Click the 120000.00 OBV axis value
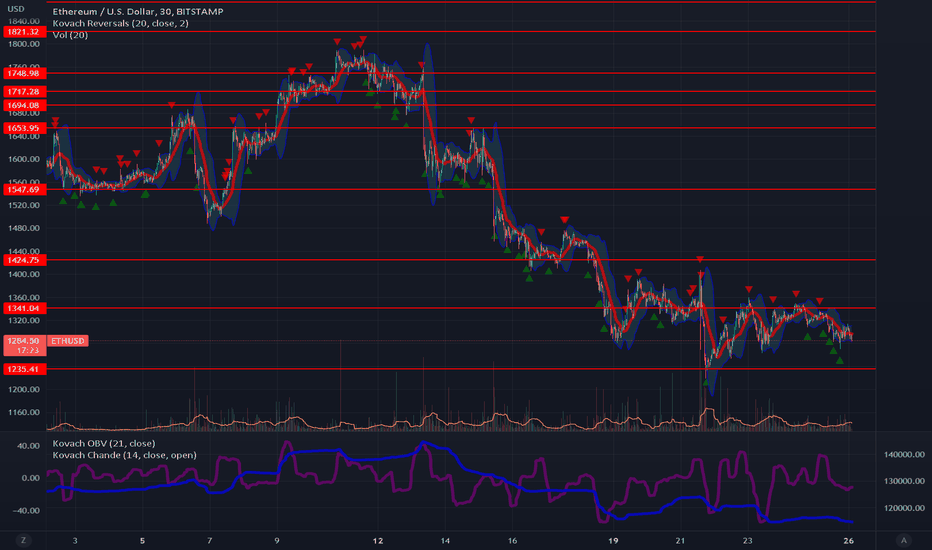The width and height of the screenshot is (932, 550). tap(904, 508)
